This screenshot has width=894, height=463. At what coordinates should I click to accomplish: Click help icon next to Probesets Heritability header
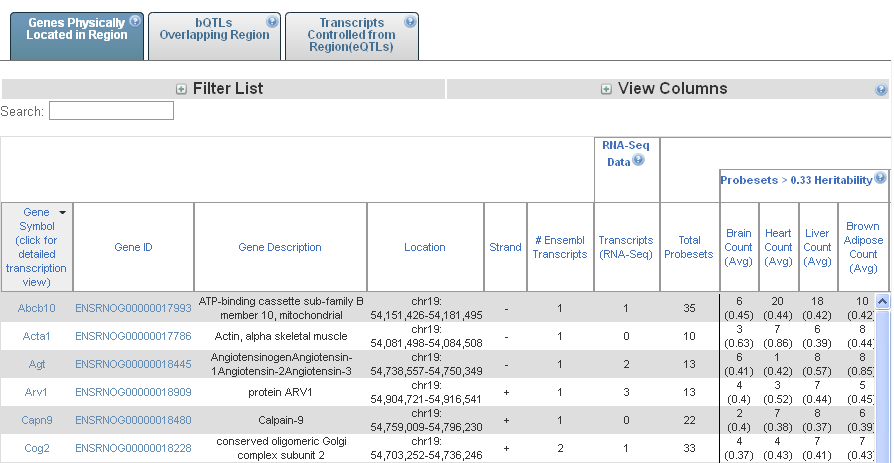point(880,178)
